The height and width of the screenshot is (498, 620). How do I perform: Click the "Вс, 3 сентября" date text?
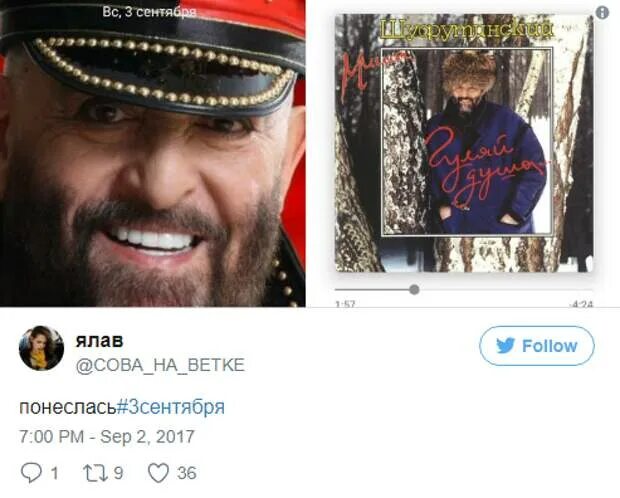pyautogui.click(x=149, y=12)
